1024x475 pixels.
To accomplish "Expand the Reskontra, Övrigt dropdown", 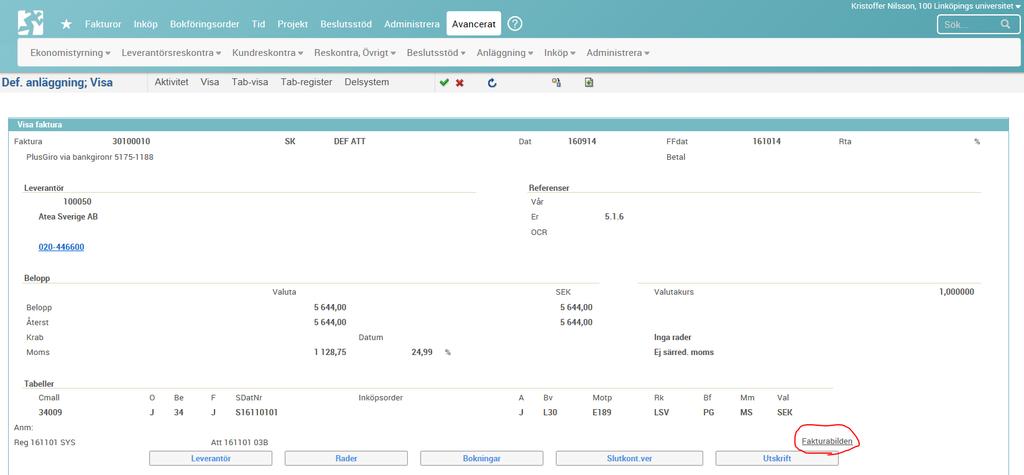I will [x=355, y=53].
